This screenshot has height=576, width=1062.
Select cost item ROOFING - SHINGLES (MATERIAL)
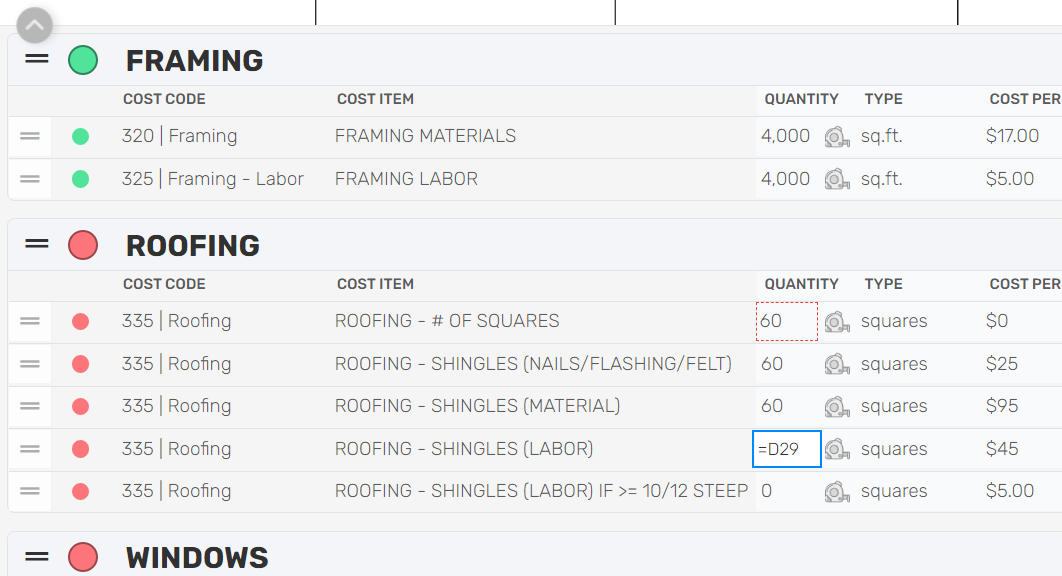click(477, 406)
